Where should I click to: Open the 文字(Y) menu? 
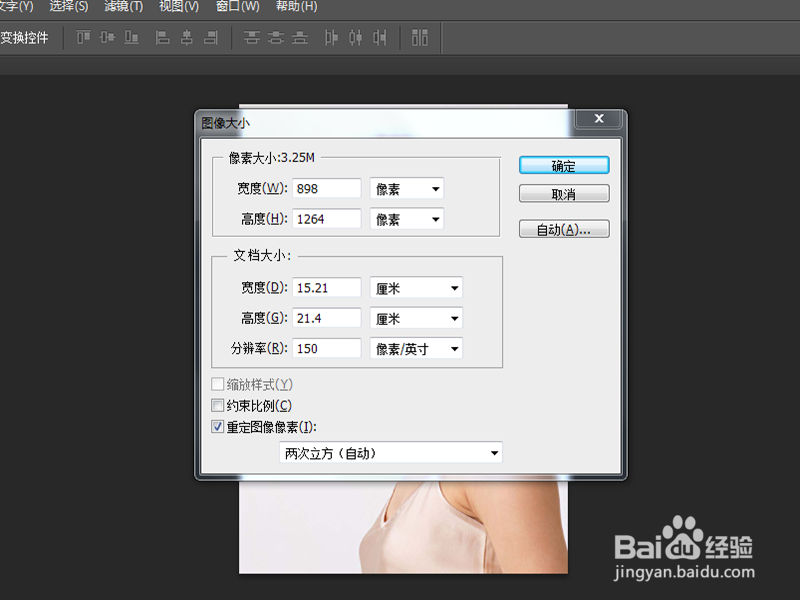pyautogui.click(x=16, y=7)
